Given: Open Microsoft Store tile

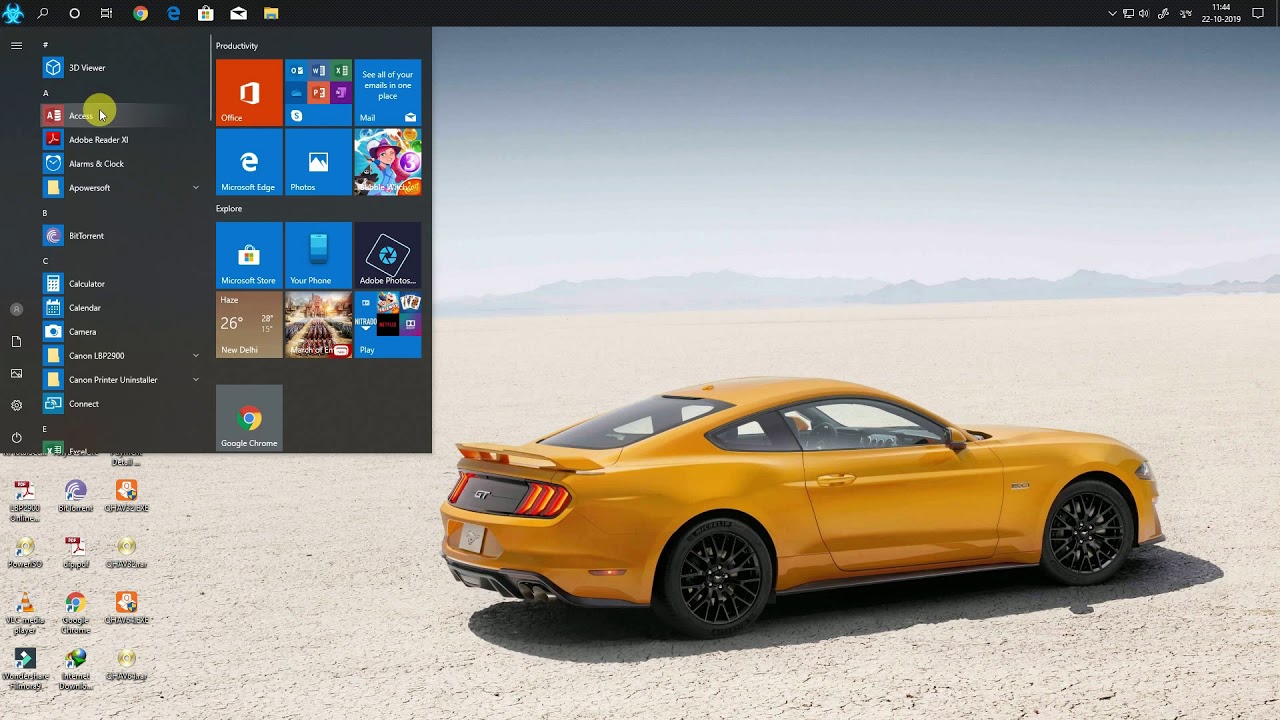Looking at the screenshot, I should pyautogui.click(x=249, y=255).
